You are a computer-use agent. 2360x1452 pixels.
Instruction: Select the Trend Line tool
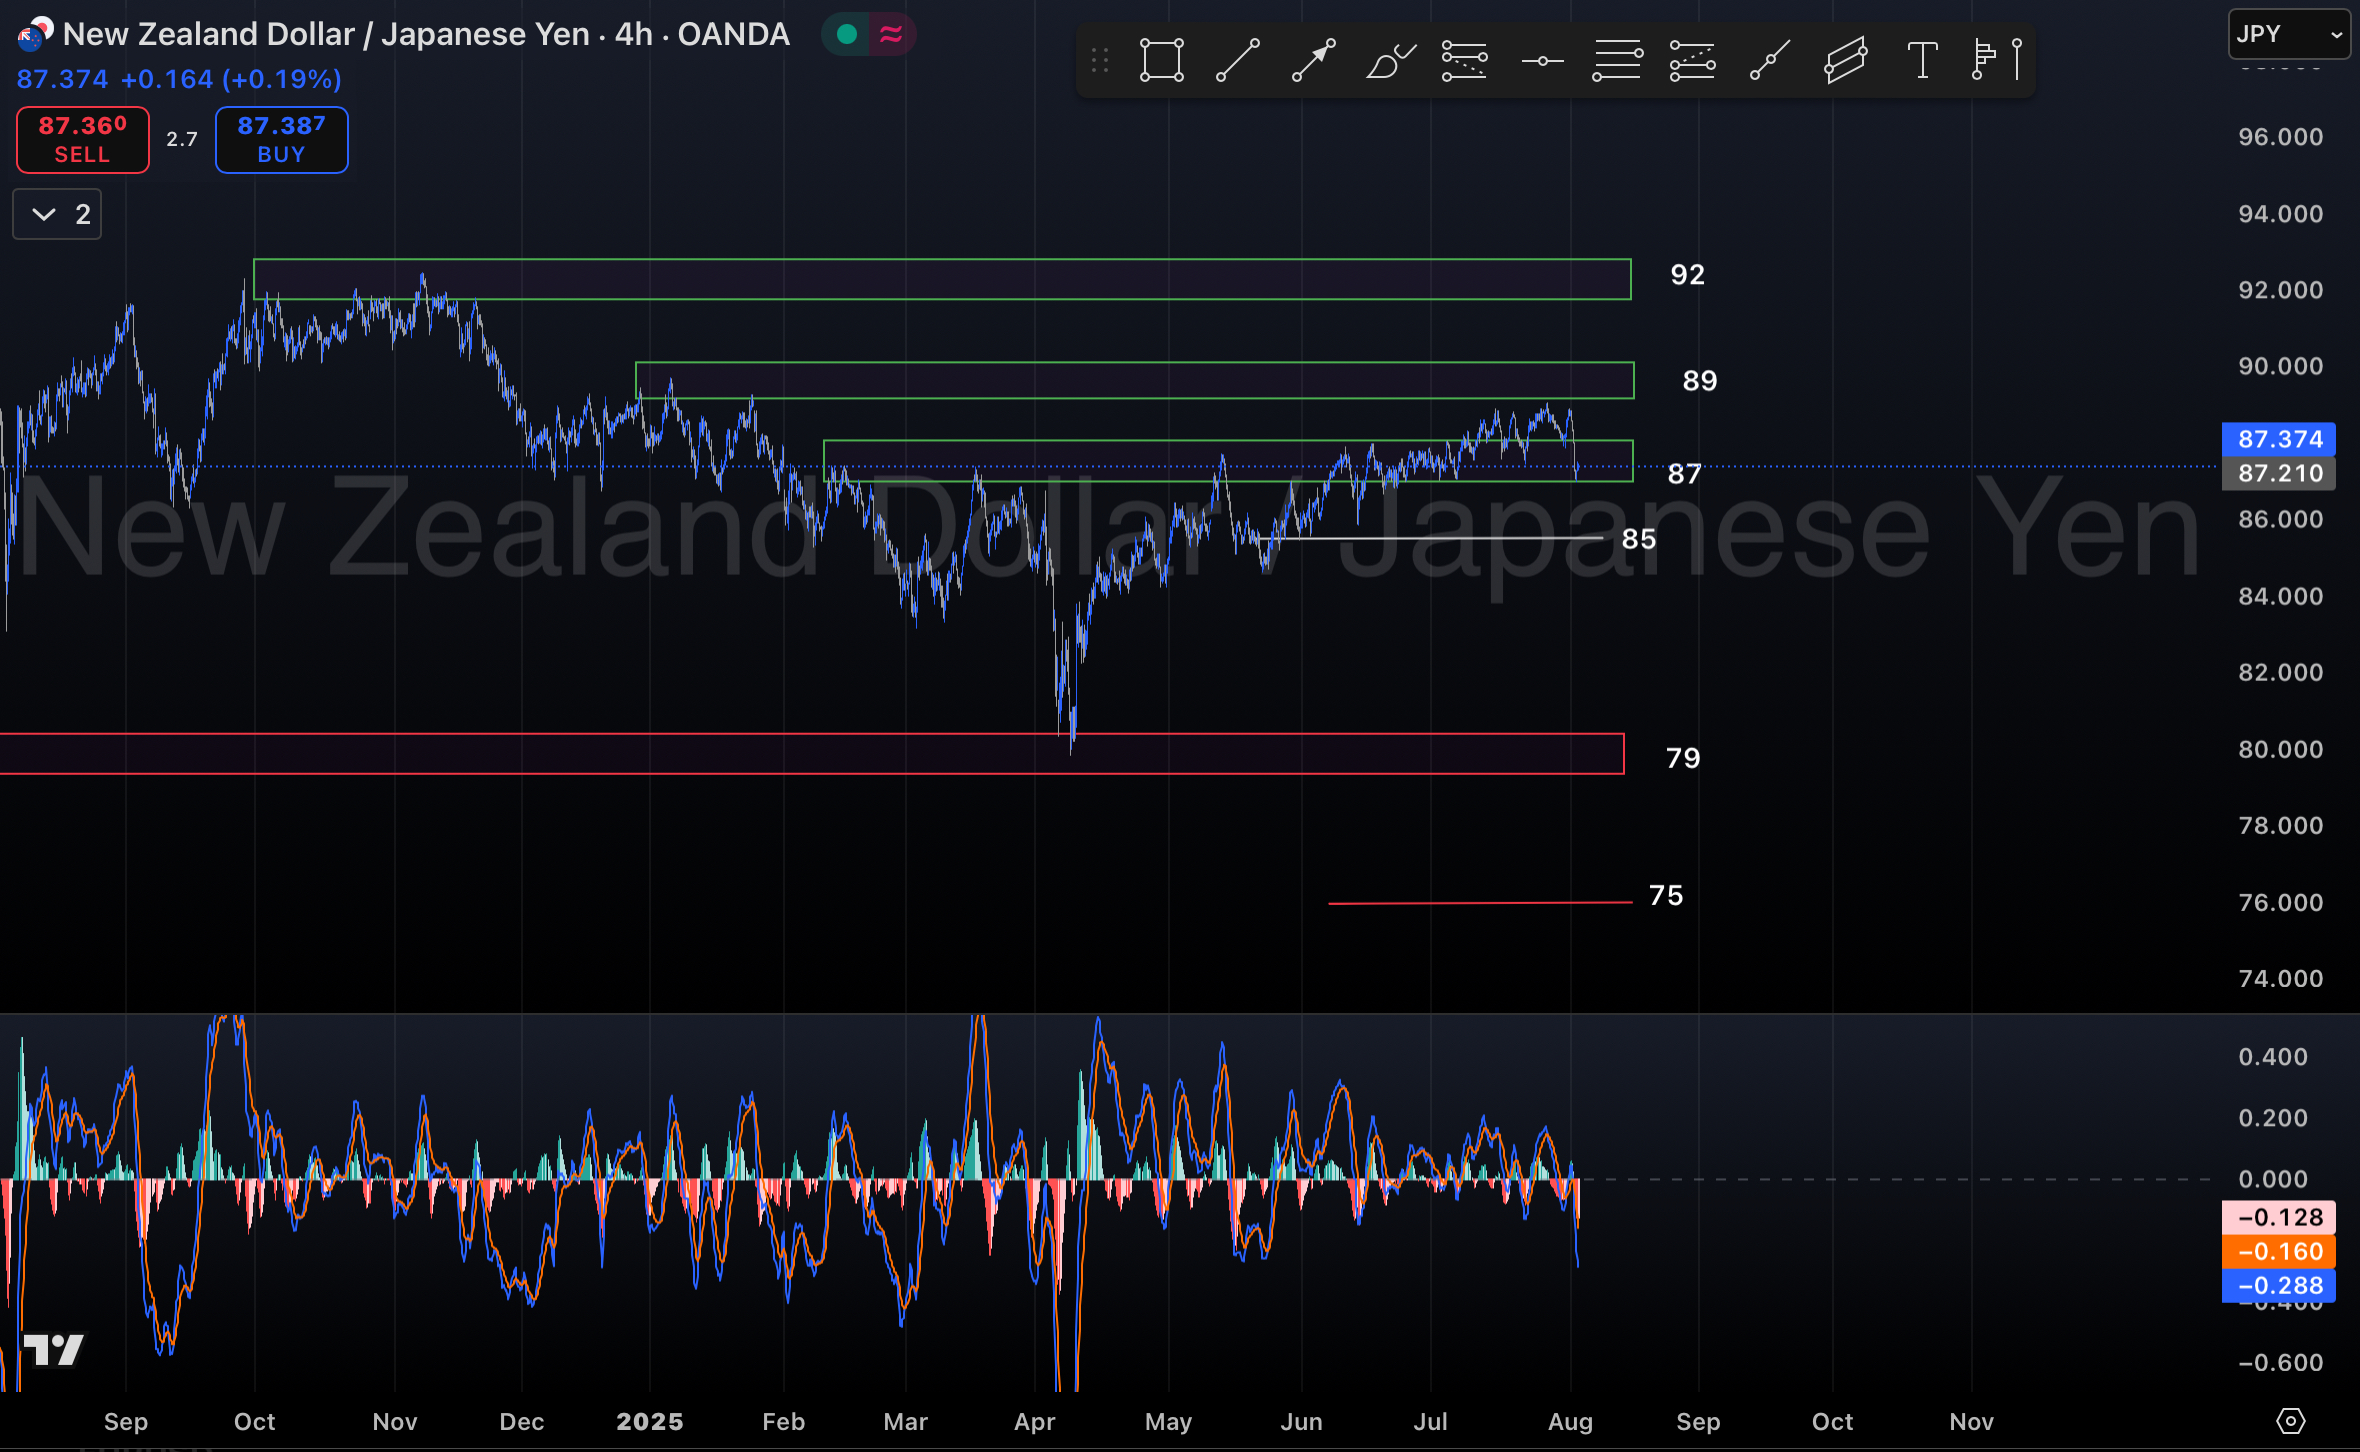(1238, 61)
